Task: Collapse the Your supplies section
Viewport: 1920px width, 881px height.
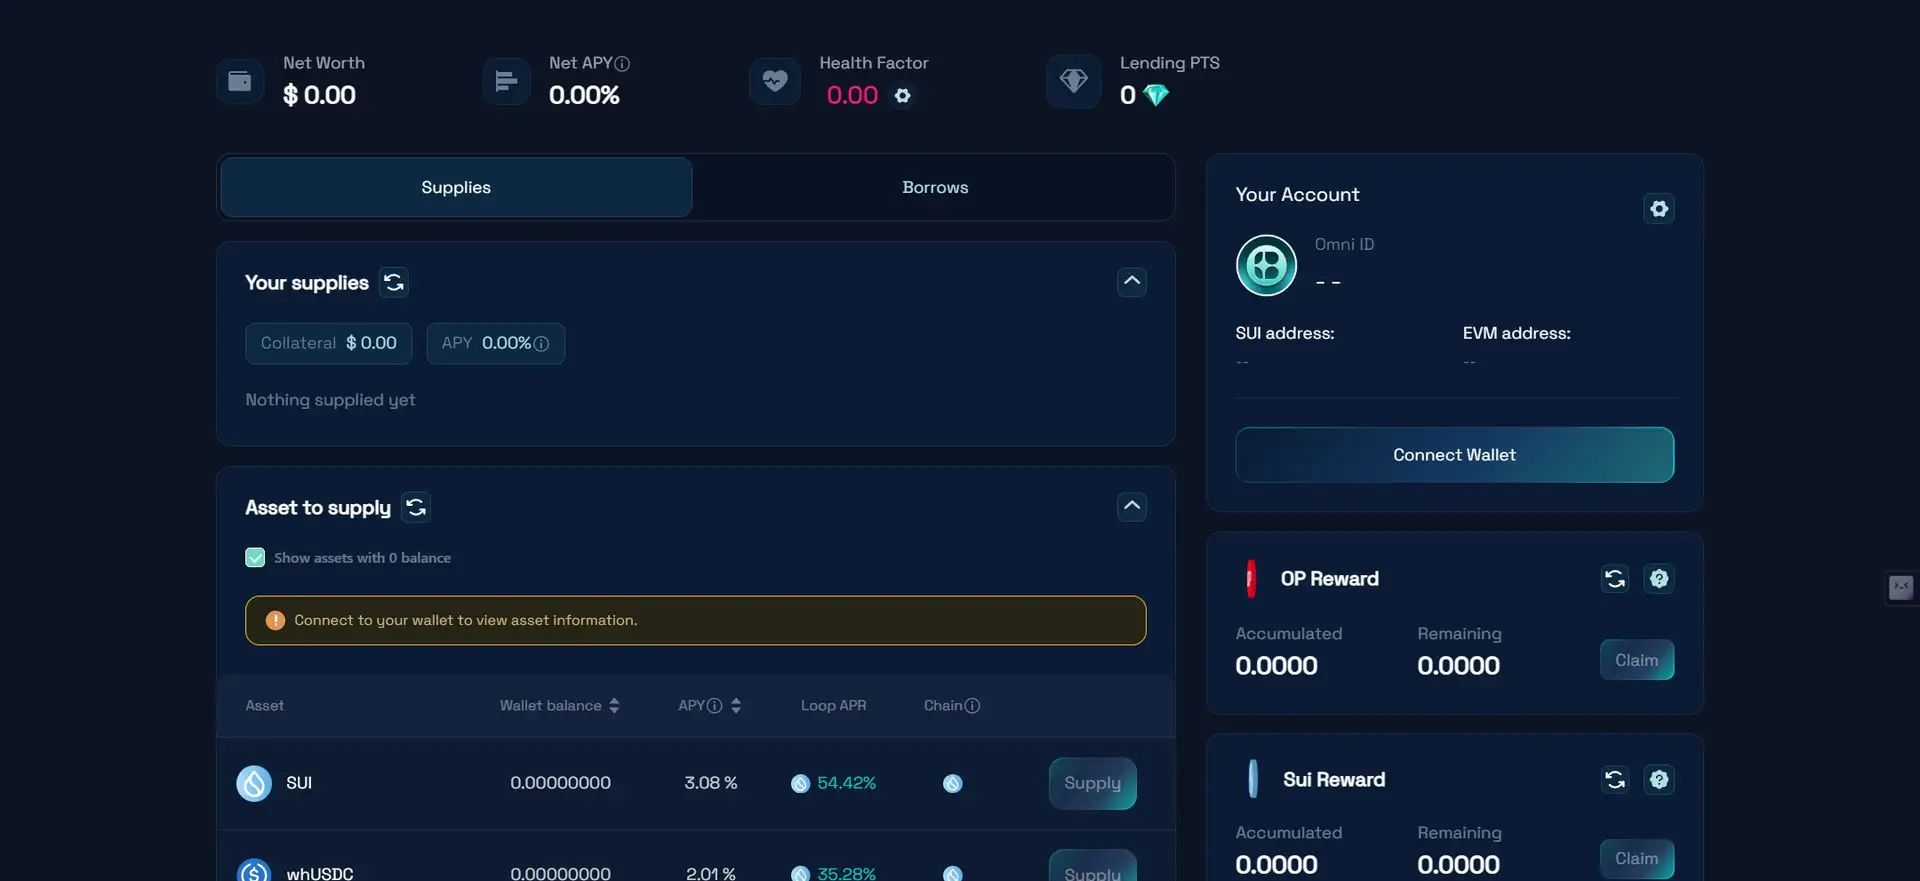Action: (1131, 282)
